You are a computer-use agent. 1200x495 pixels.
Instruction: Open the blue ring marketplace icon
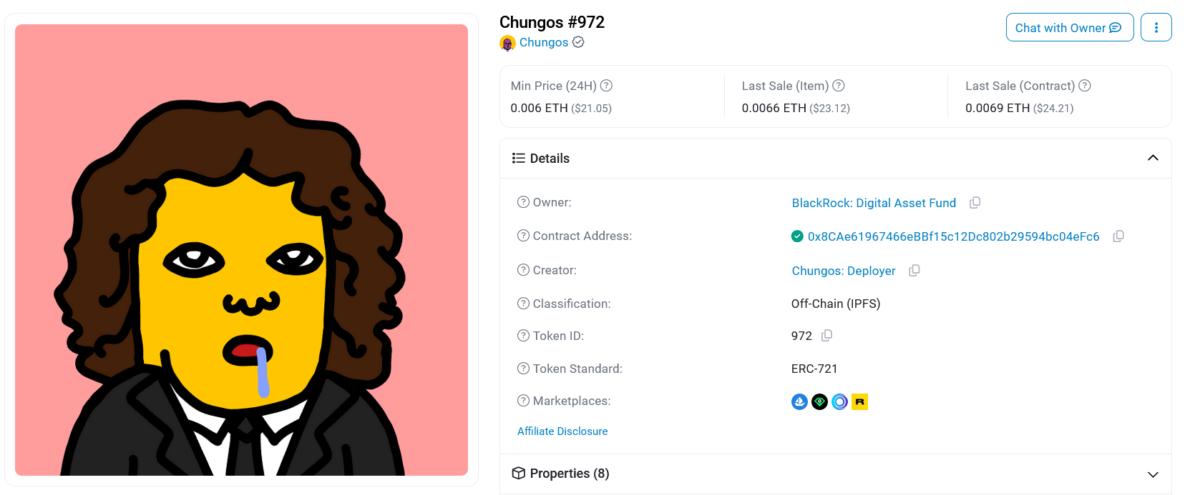coord(839,402)
